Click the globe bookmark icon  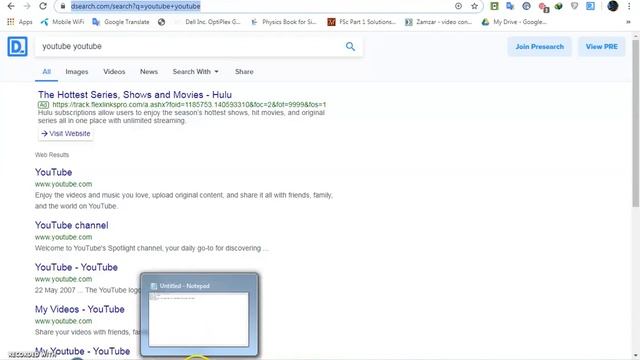pyautogui.click(x=162, y=22)
